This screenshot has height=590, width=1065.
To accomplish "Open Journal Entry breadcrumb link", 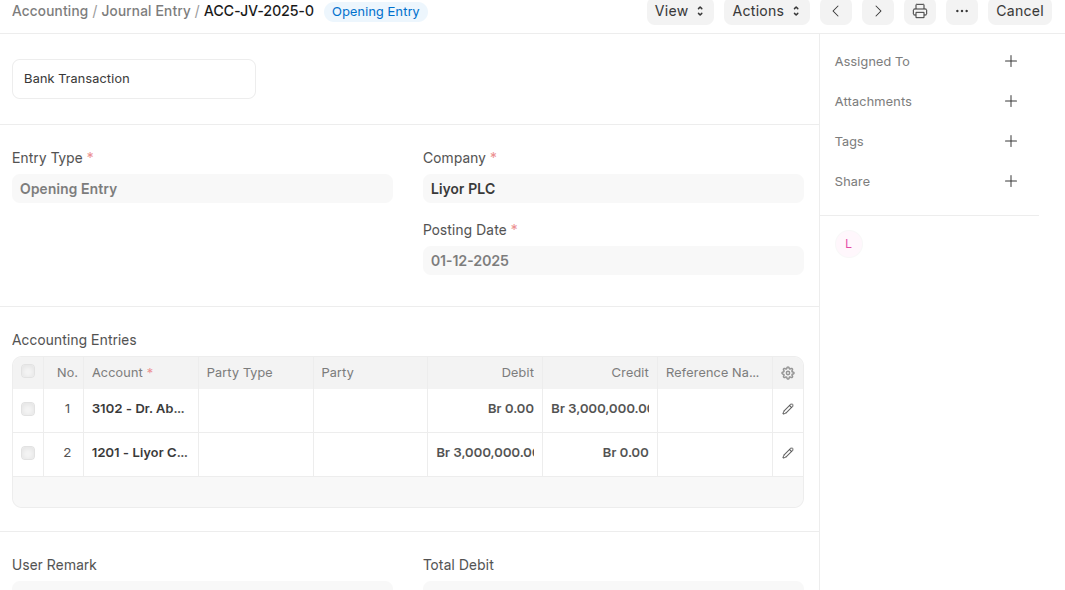I will click(144, 11).
